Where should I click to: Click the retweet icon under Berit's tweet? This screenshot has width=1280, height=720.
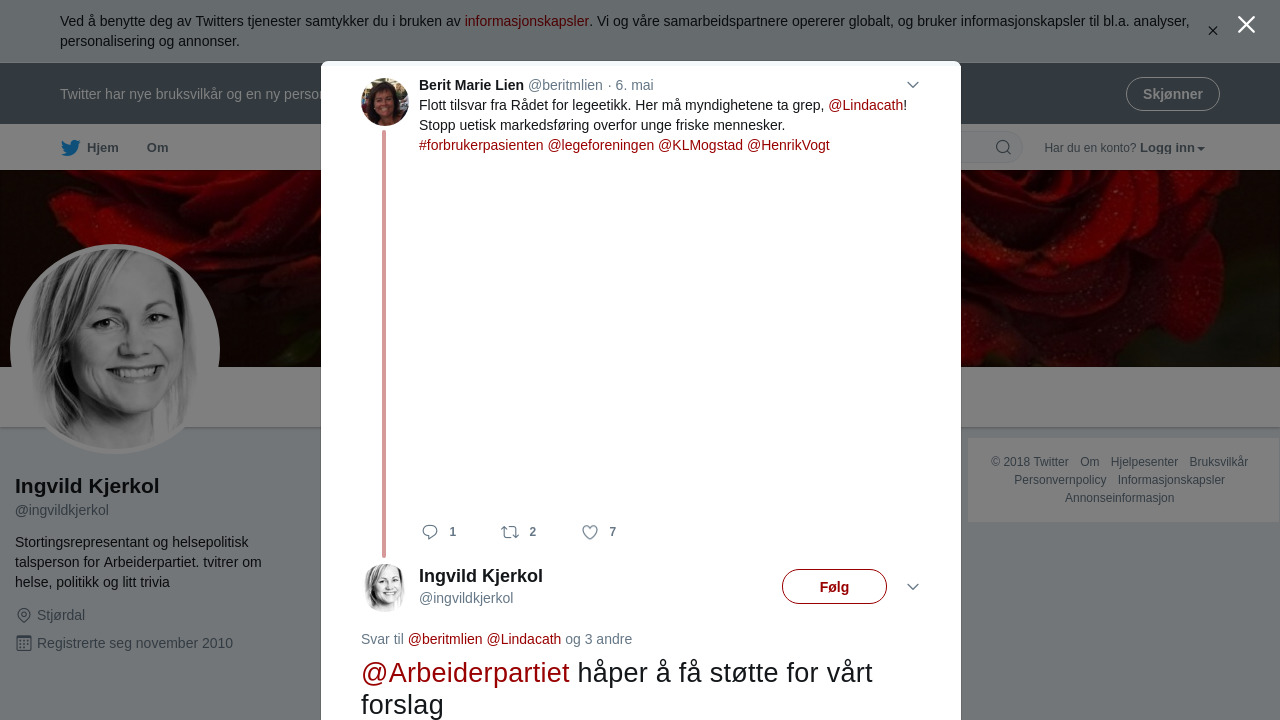click(x=510, y=532)
